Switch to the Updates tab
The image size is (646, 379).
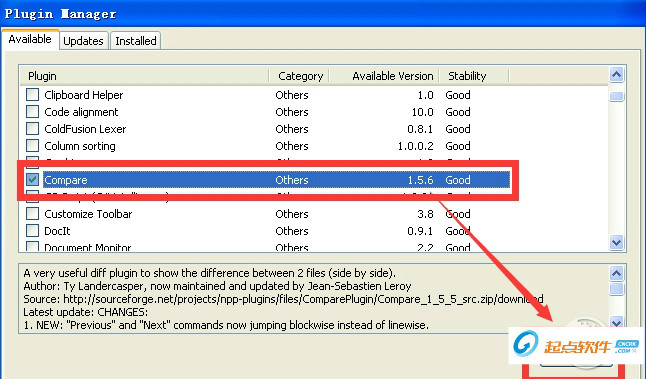pyautogui.click(x=83, y=41)
